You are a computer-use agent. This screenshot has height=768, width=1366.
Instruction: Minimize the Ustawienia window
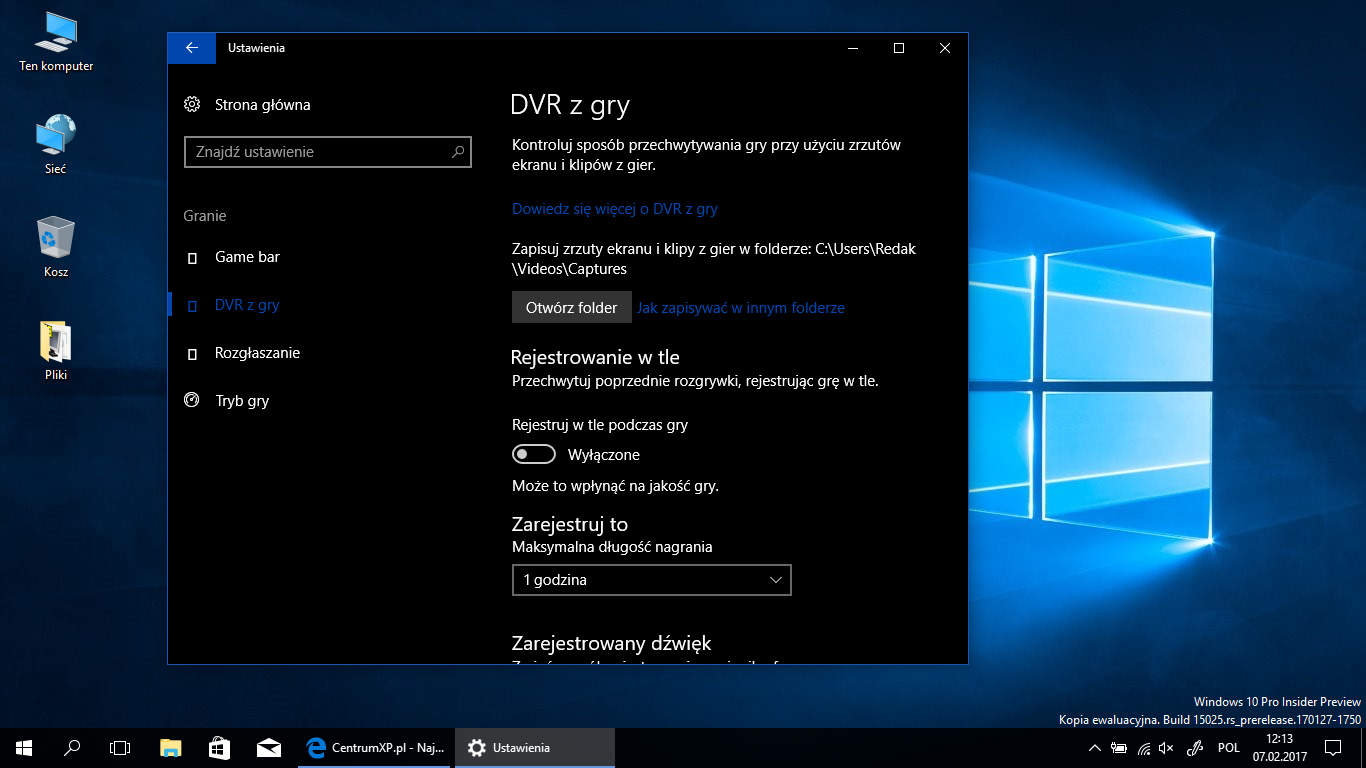coord(853,48)
